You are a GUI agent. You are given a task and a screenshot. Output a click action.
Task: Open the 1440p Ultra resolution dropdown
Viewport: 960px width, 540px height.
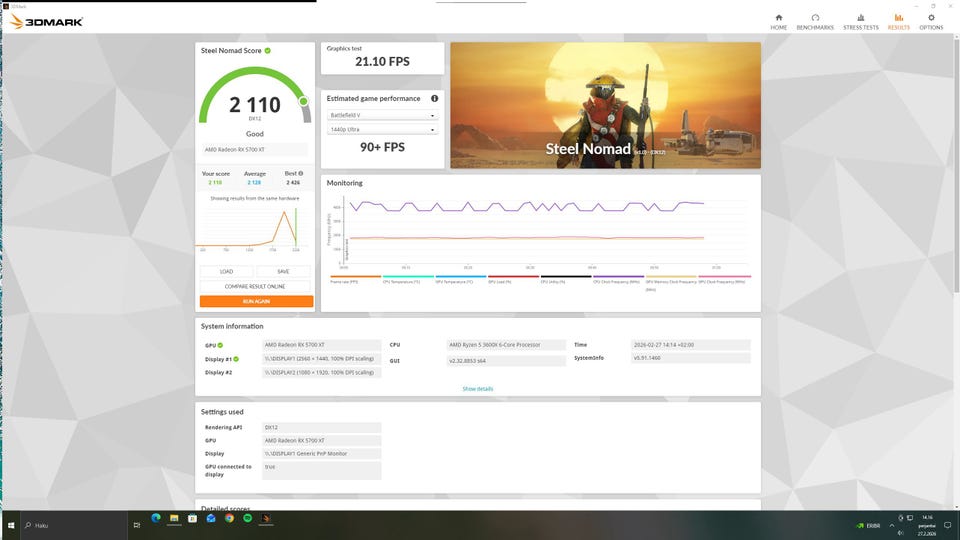pos(382,129)
